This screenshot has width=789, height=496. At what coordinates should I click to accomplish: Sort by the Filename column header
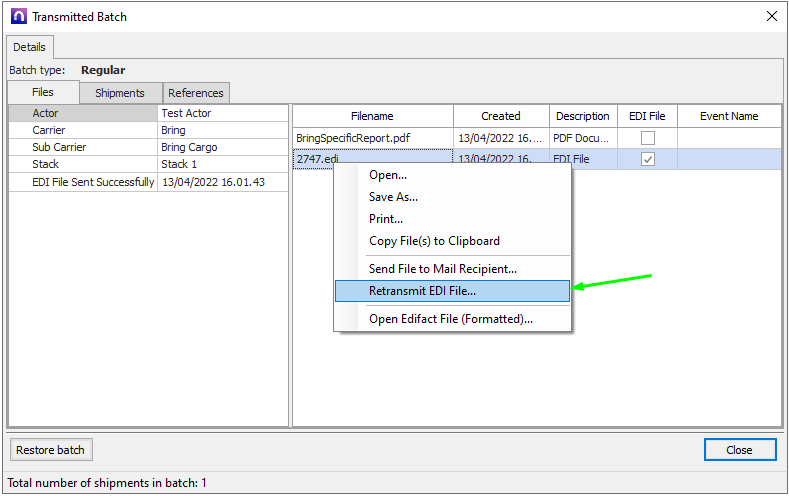[x=372, y=116]
